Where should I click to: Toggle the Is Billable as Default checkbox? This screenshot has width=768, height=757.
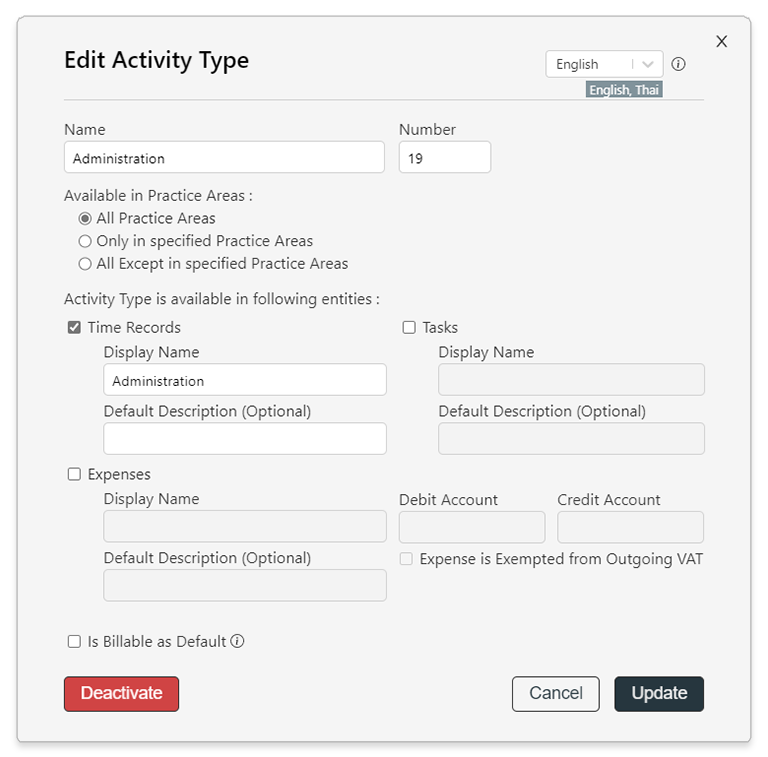pyautogui.click(x=74, y=641)
